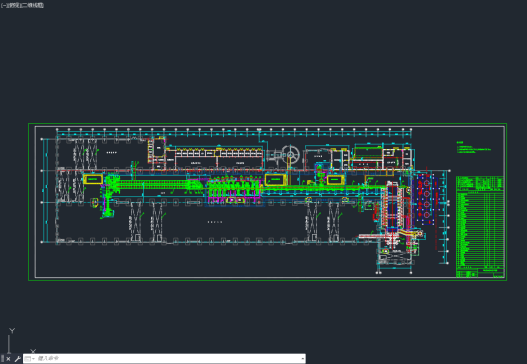
Task: Expand command history arrow at command line's right end
Action: (x=302, y=359)
